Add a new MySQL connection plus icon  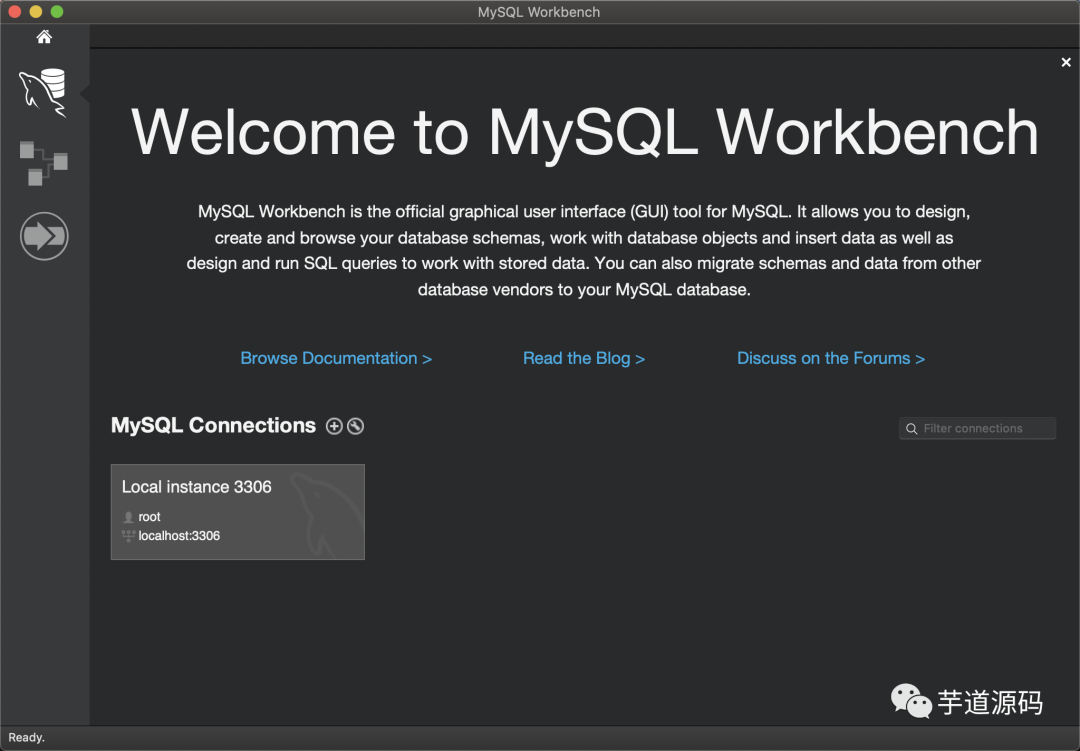(334, 426)
